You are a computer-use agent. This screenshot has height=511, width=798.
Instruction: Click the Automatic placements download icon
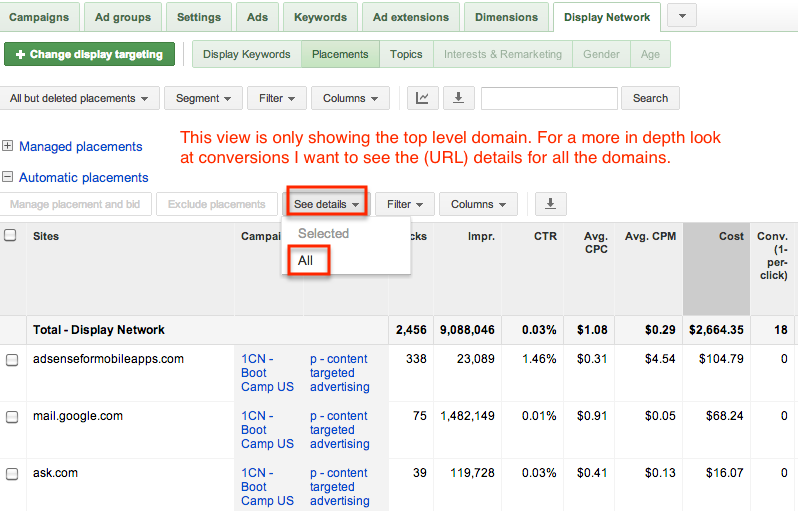coord(550,204)
